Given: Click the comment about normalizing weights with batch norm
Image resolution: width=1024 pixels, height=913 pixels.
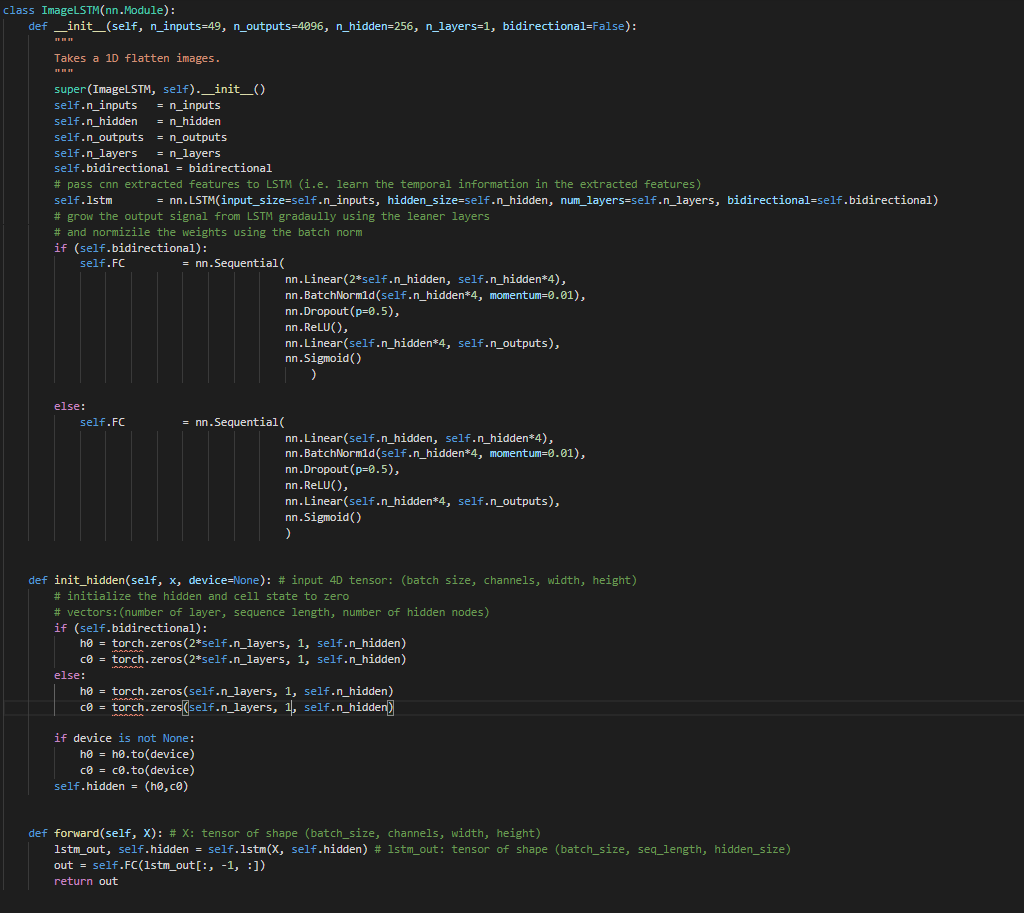Looking at the screenshot, I should coord(208,232).
